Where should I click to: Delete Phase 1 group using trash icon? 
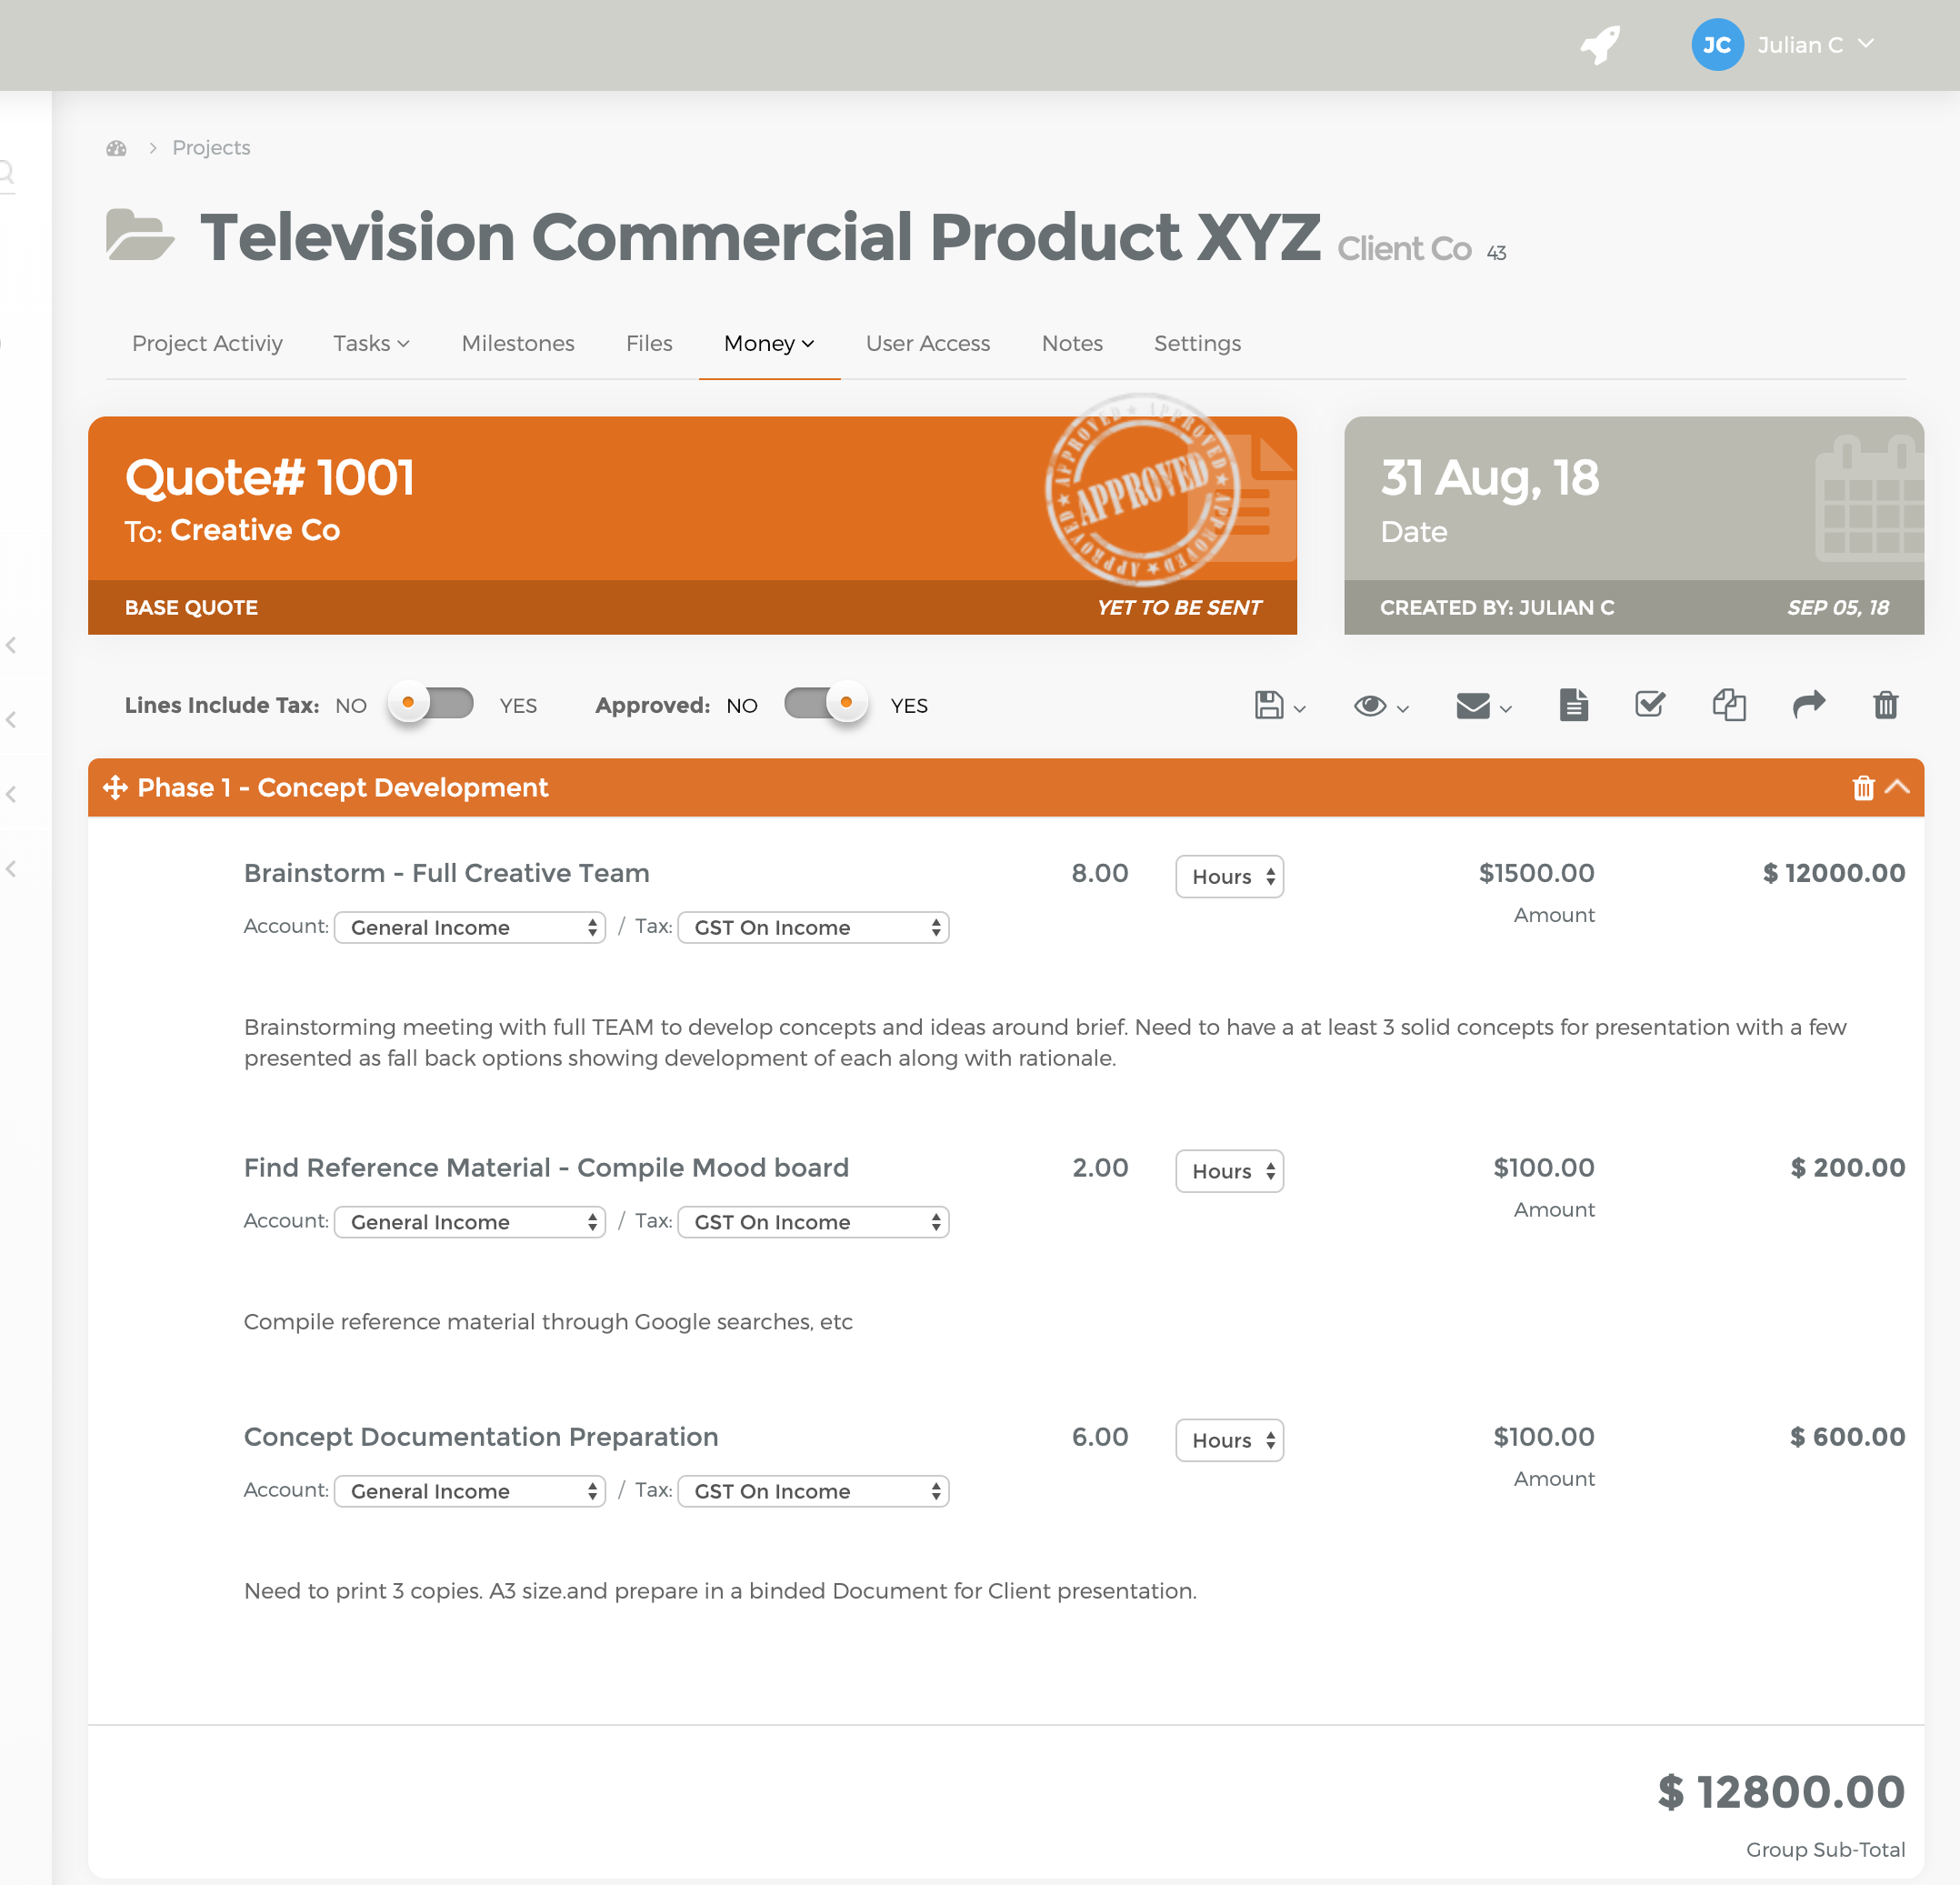1862,788
